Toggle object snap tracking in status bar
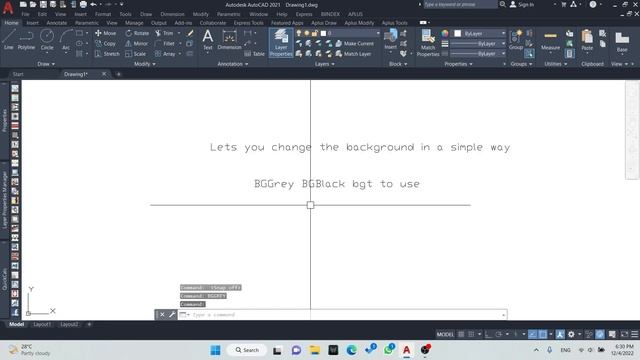 pyautogui.click(x=533, y=334)
